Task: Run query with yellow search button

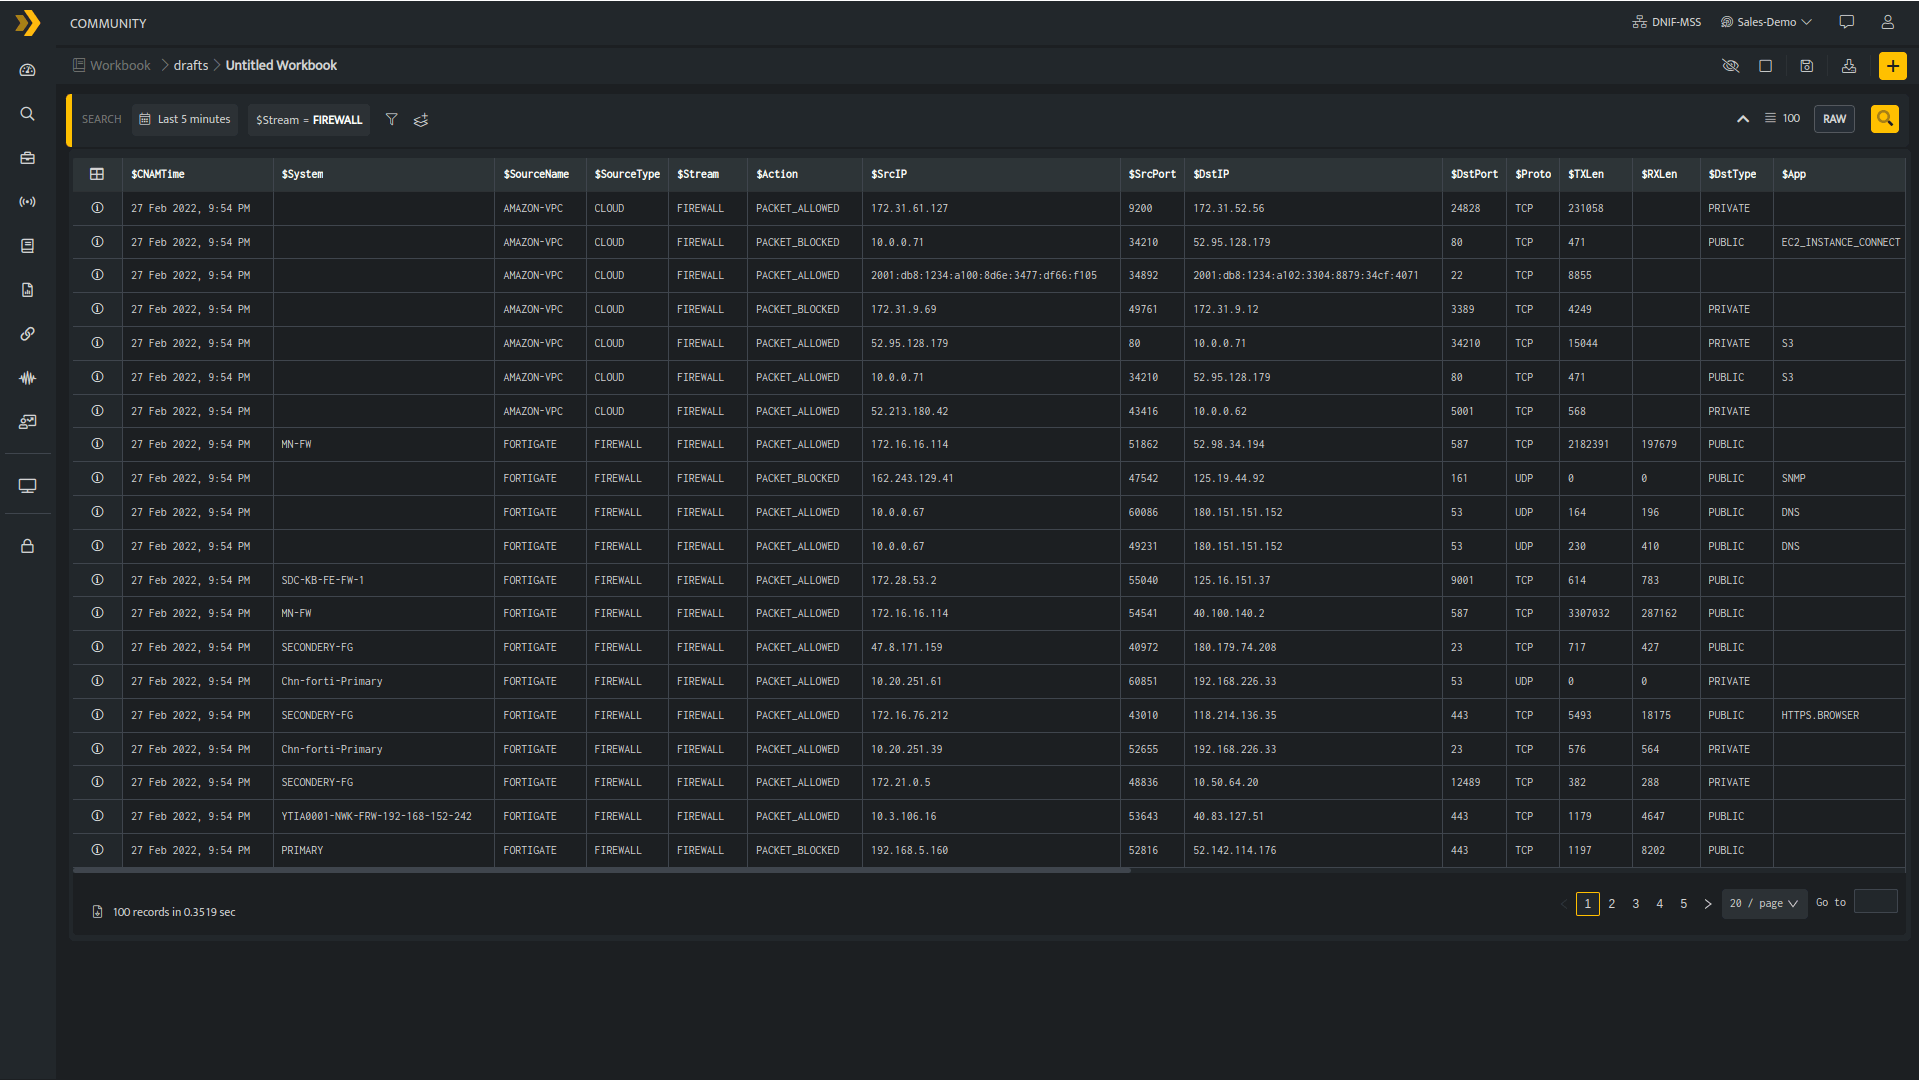Action: tap(1884, 119)
